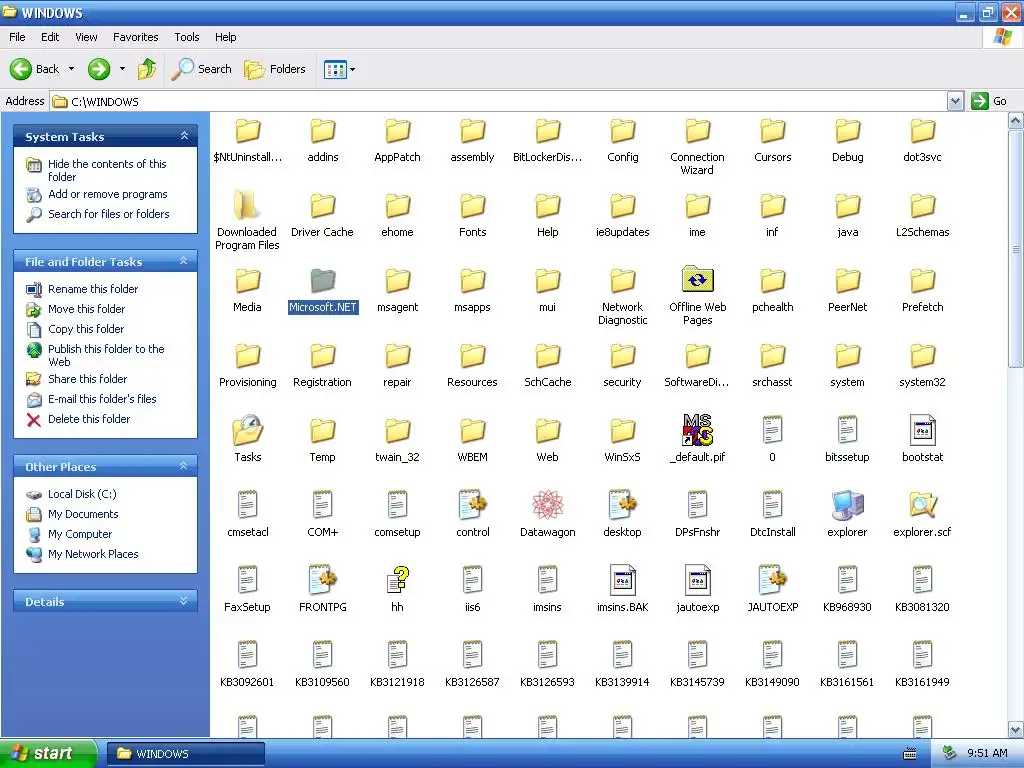Click the Fonts folder icon

click(472, 205)
